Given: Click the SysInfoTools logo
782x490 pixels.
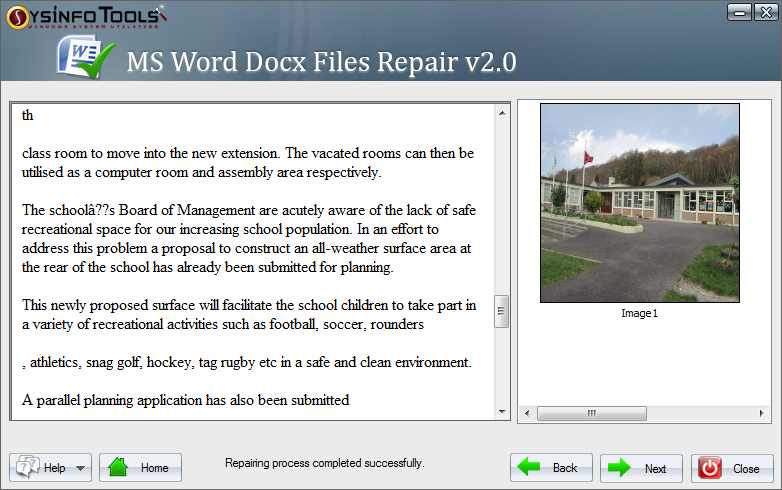Looking at the screenshot, I should pyautogui.click(x=86, y=17).
